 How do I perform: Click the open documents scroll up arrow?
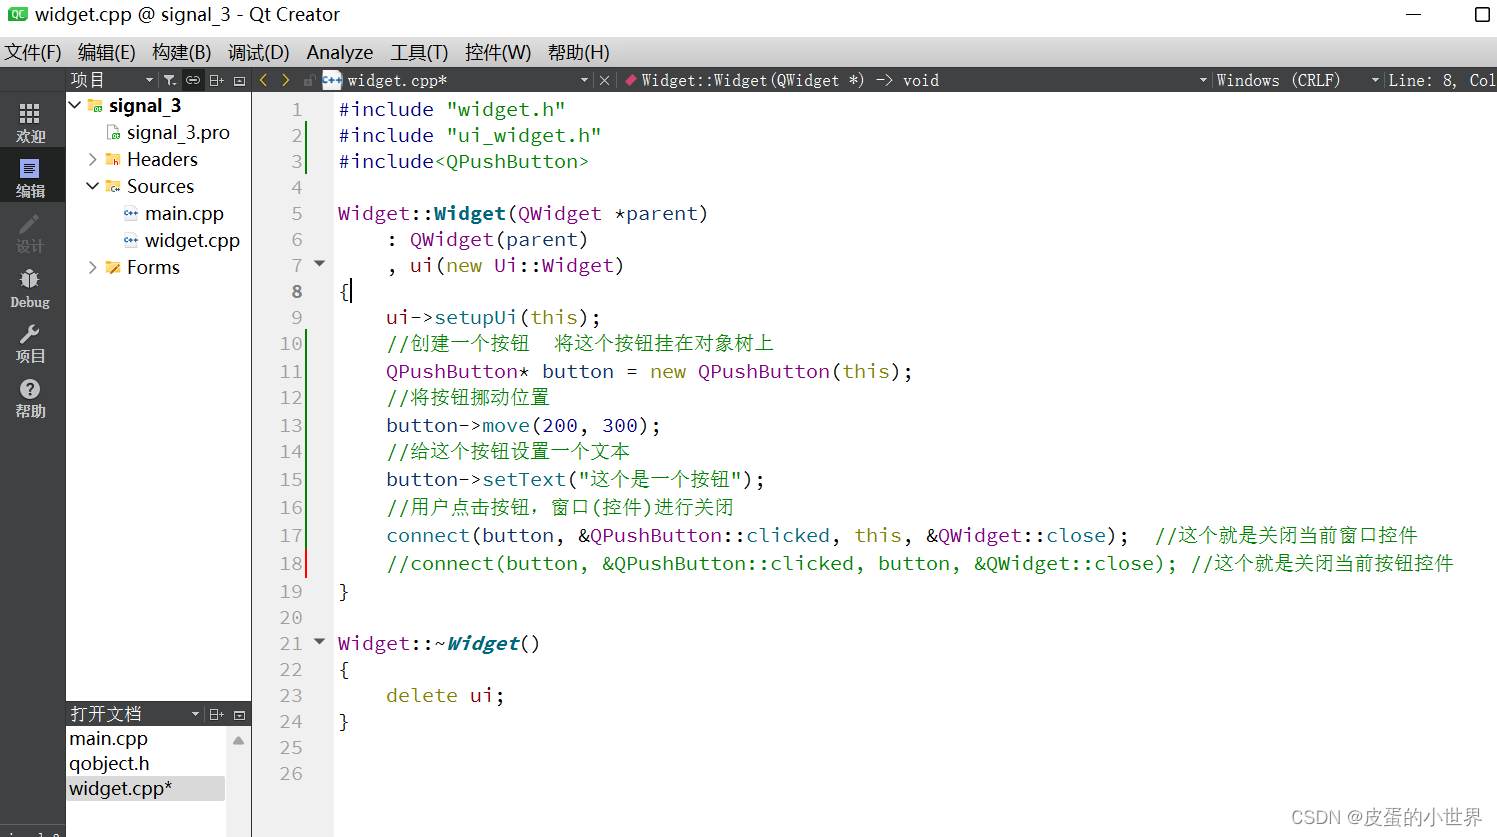click(238, 740)
